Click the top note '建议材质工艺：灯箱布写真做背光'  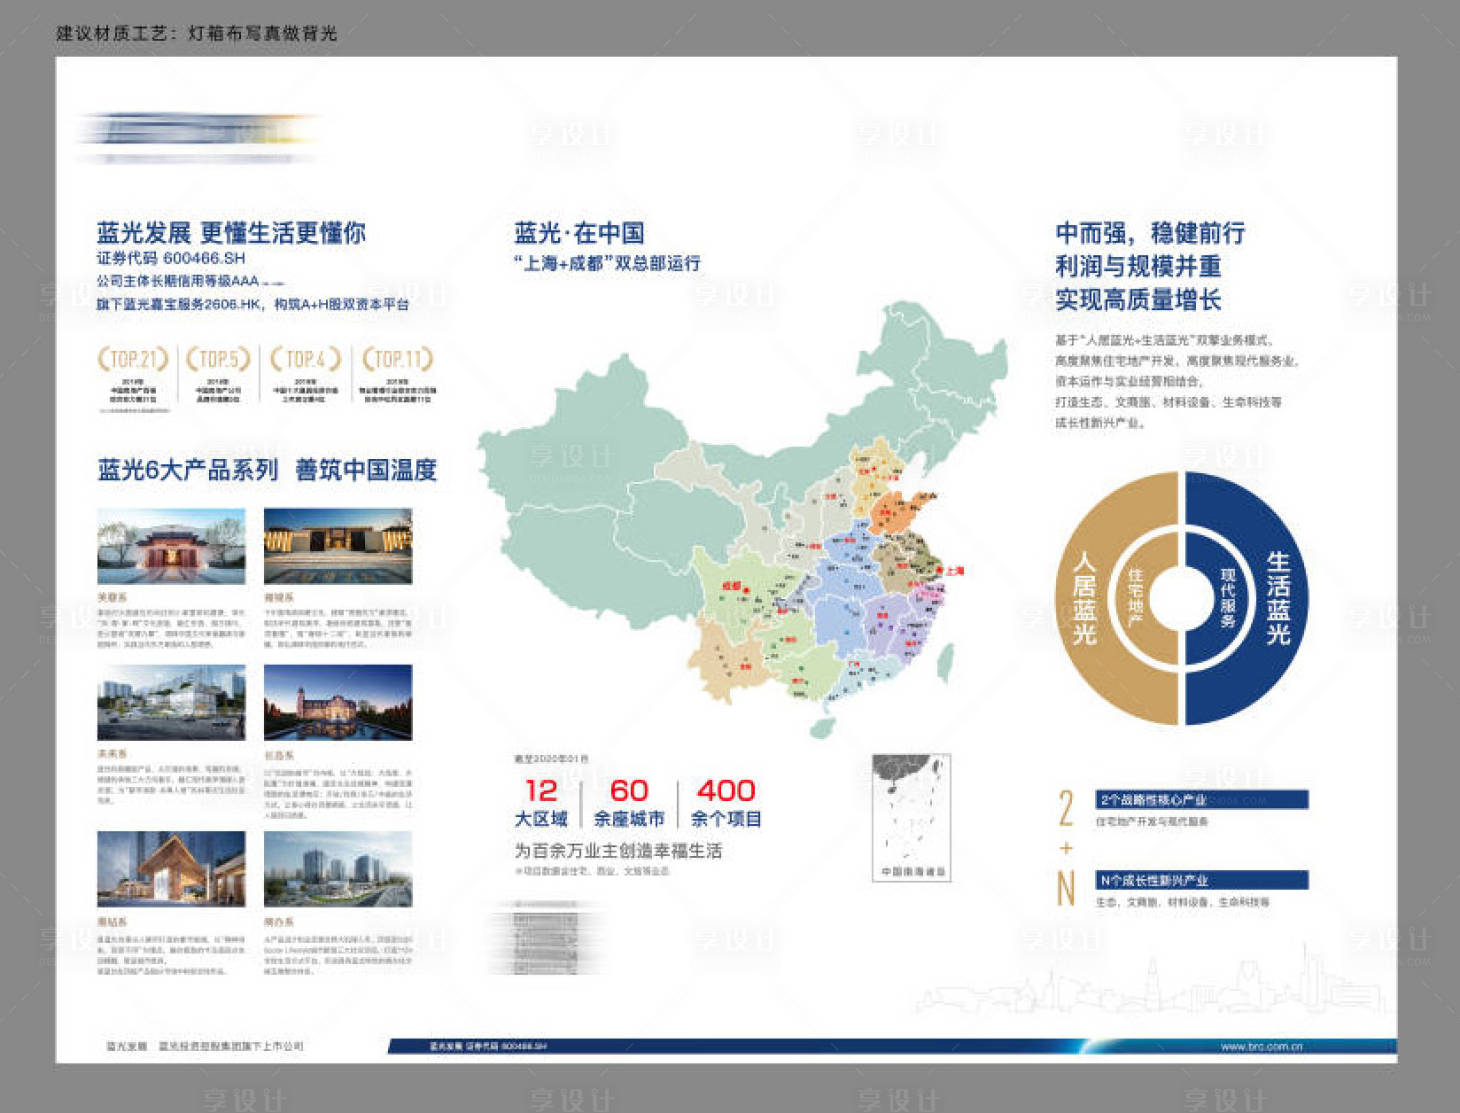196,33
